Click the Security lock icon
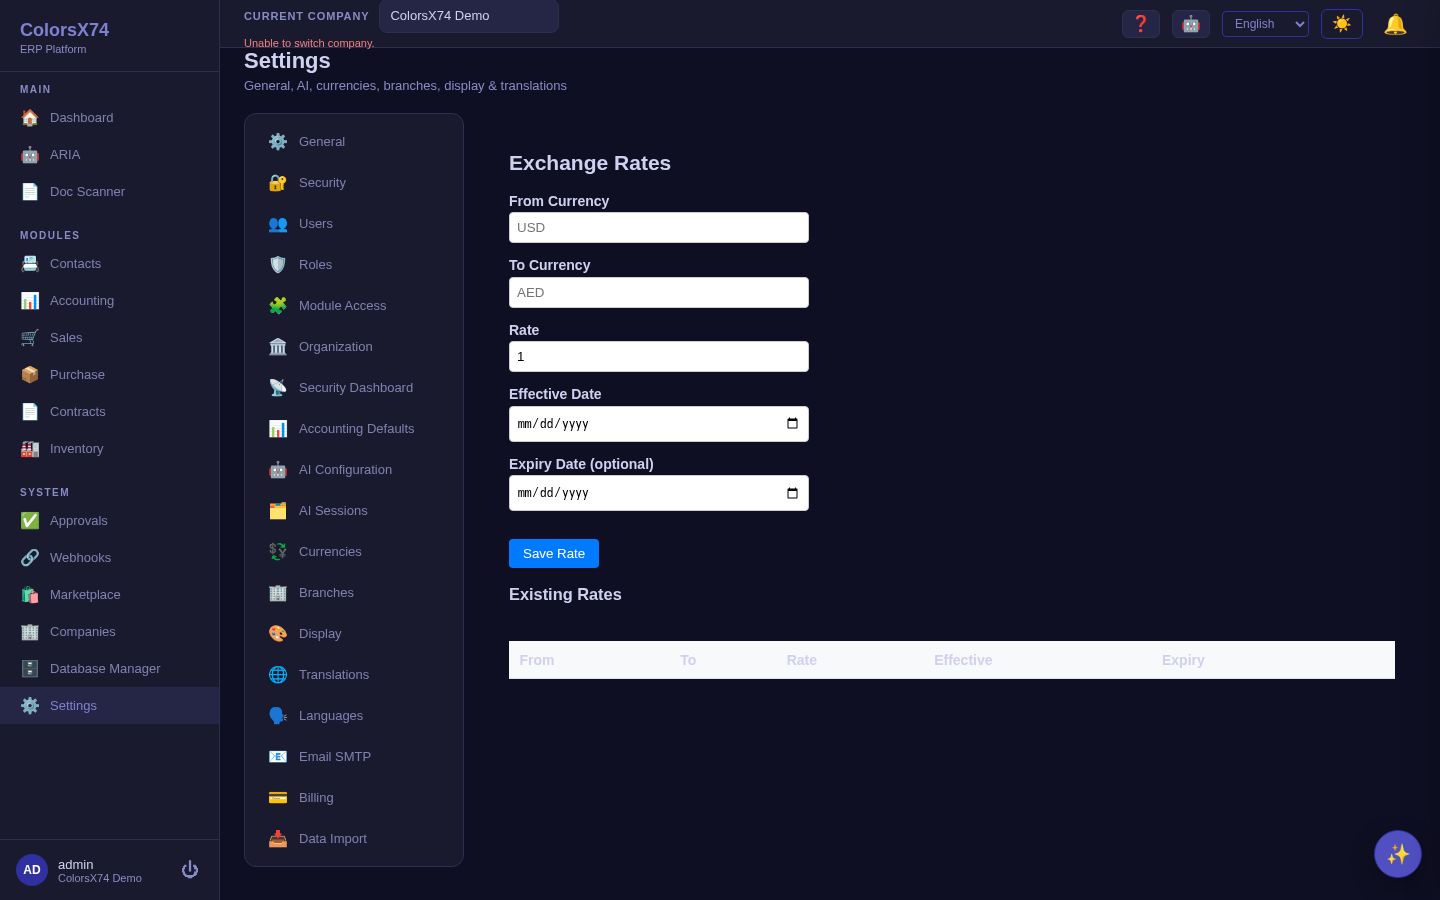 [x=278, y=183]
